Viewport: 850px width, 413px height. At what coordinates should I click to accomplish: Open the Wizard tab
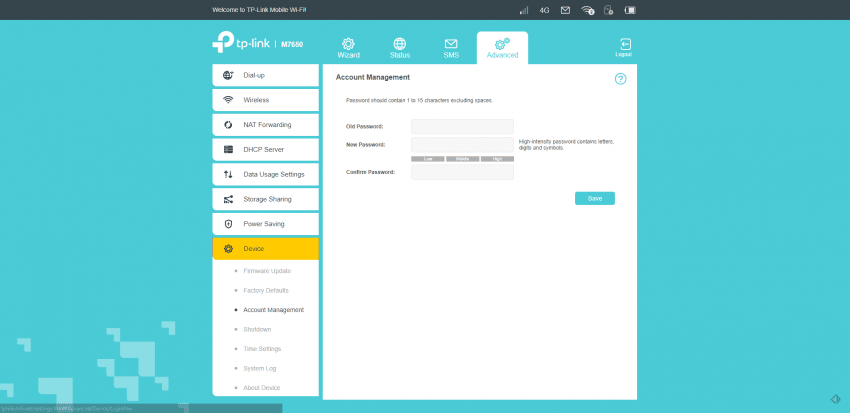tap(348, 48)
